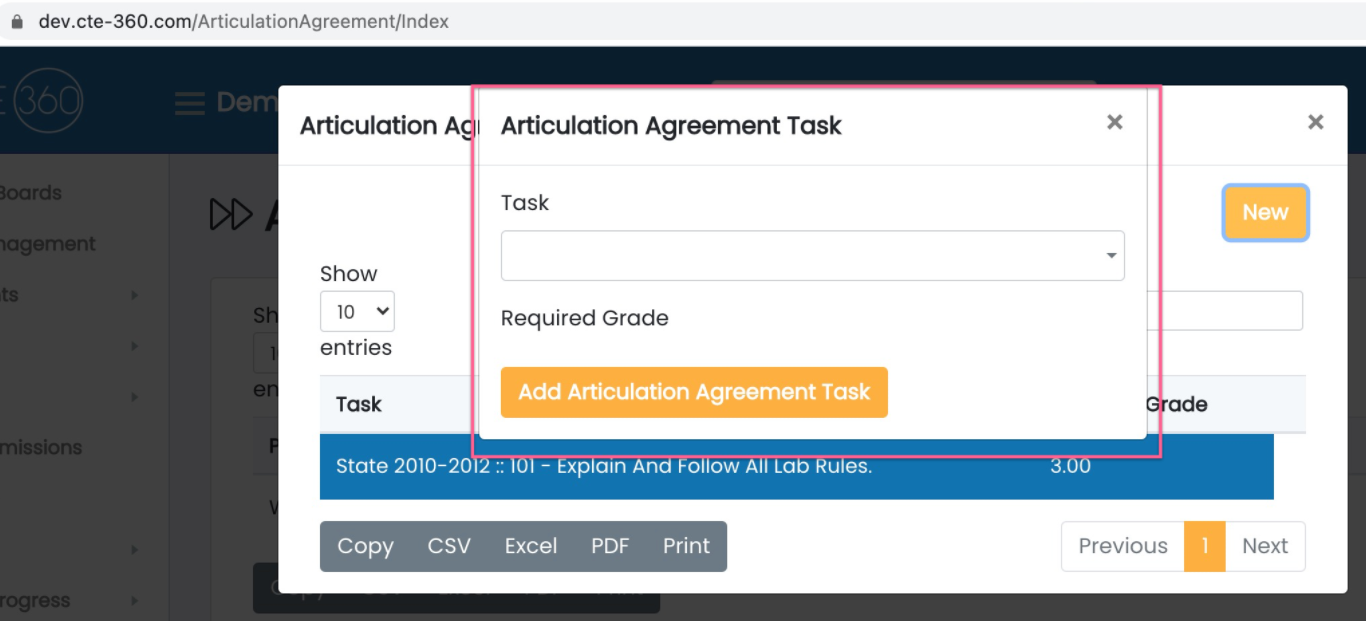This screenshot has height=621, width=1366.
Task: Click the lock icon in the address bar
Action: click(16, 21)
